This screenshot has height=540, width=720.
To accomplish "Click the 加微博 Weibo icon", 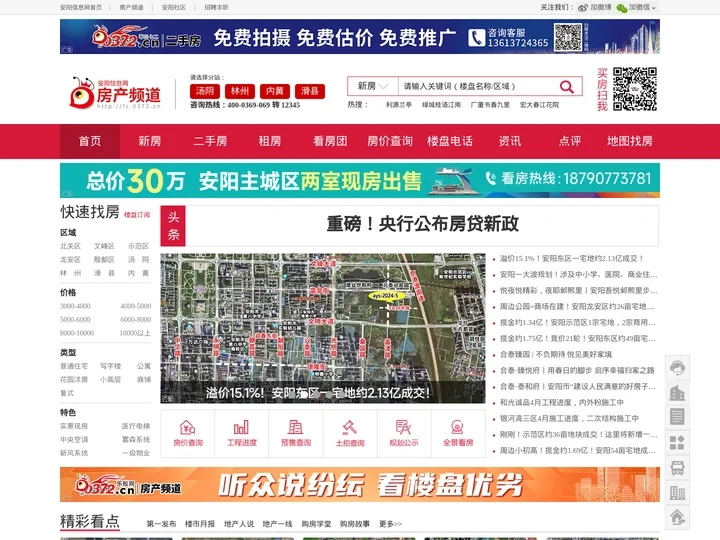I will [583, 7].
